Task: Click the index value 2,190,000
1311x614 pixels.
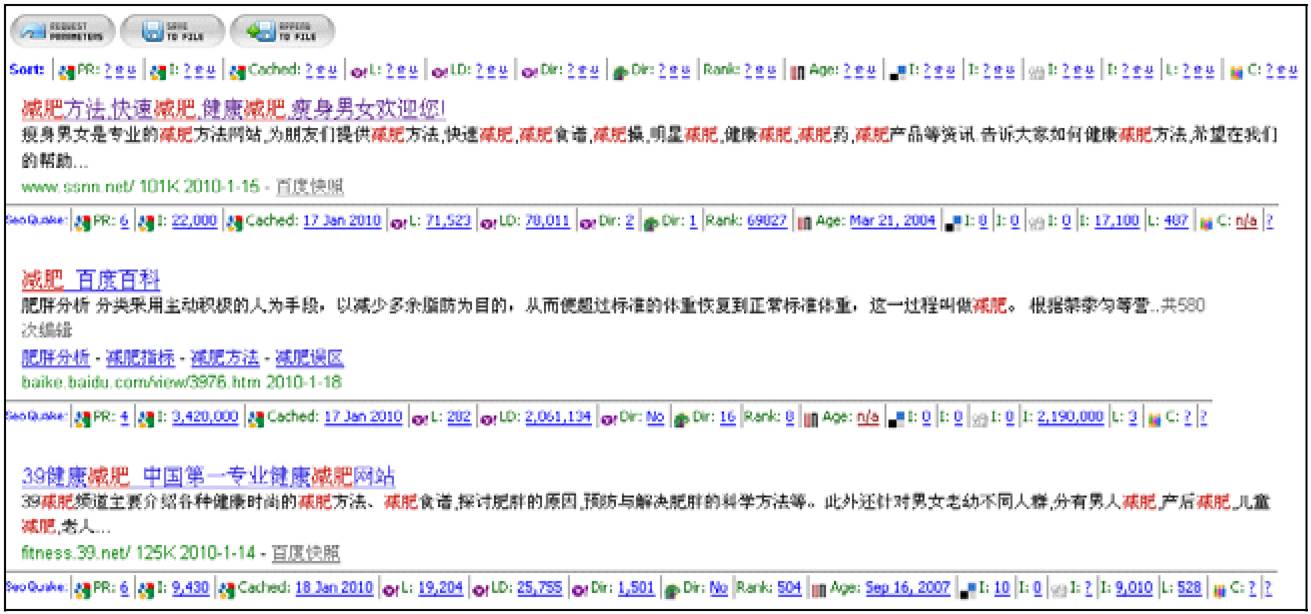Action: pyautogui.click(x=1072, y=416)
